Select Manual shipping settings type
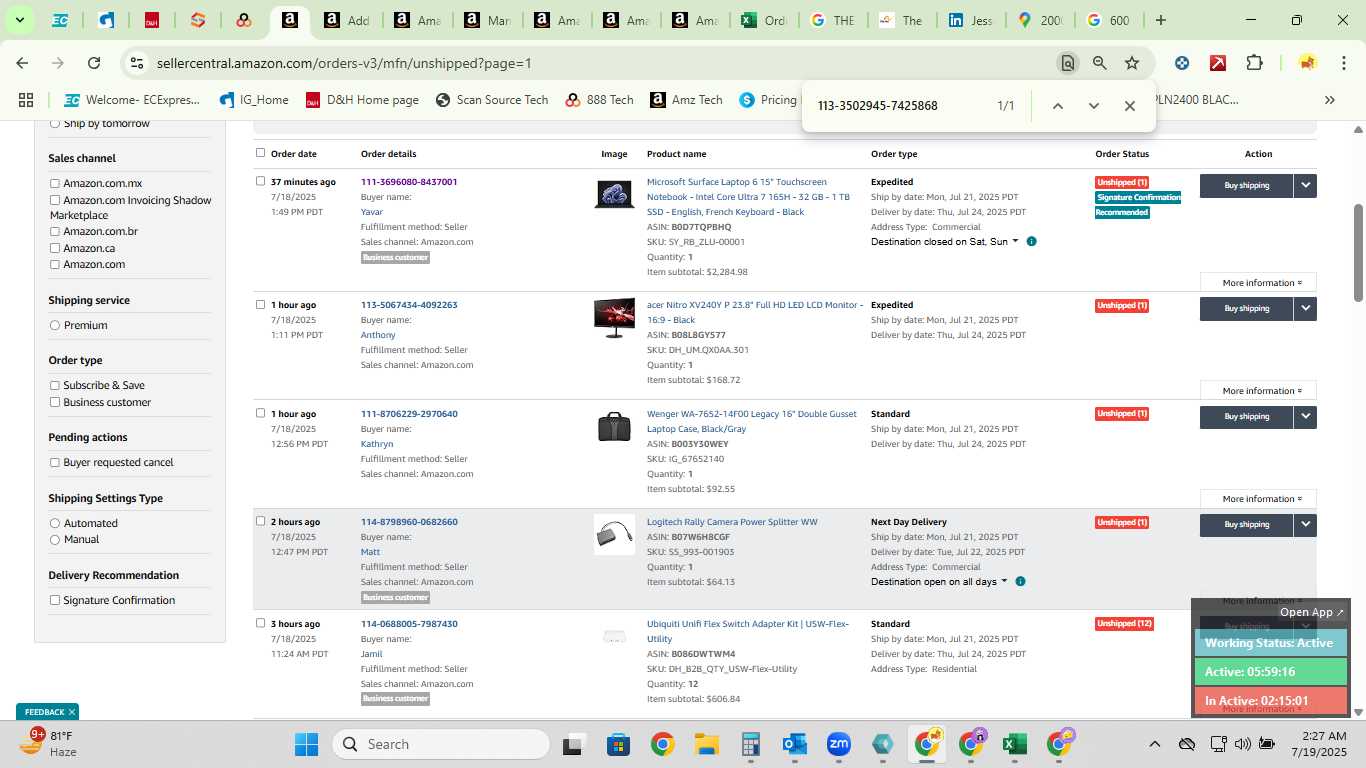The image size is (1366, 768). (x=55, y=540)
